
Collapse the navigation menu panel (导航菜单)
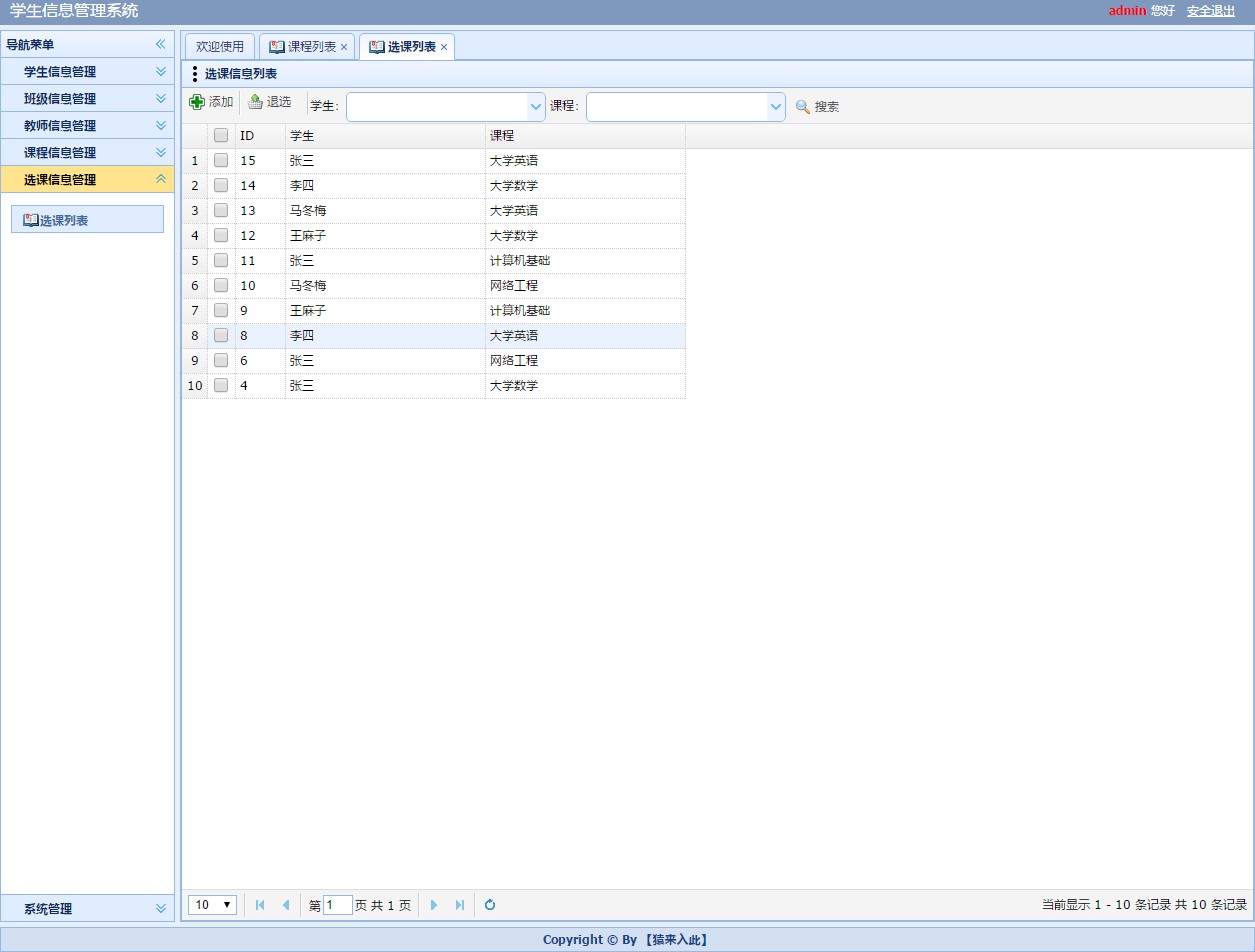coord(160,44)
